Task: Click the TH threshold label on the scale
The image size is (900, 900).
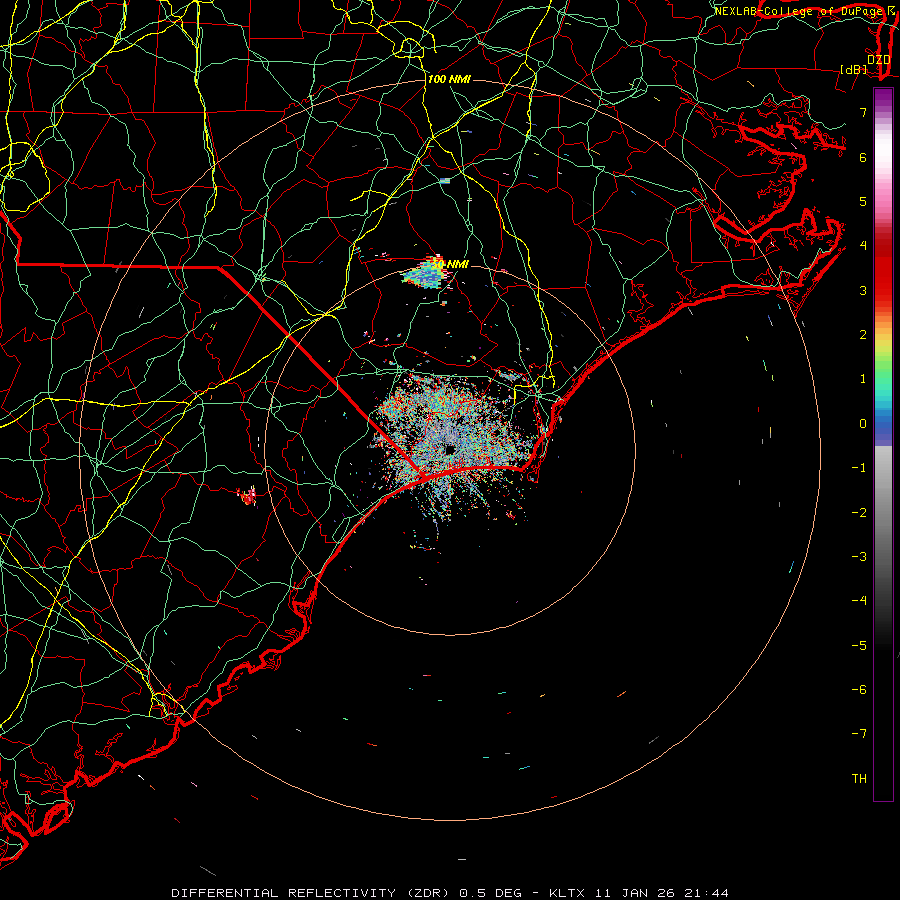Action: point(859,778)
